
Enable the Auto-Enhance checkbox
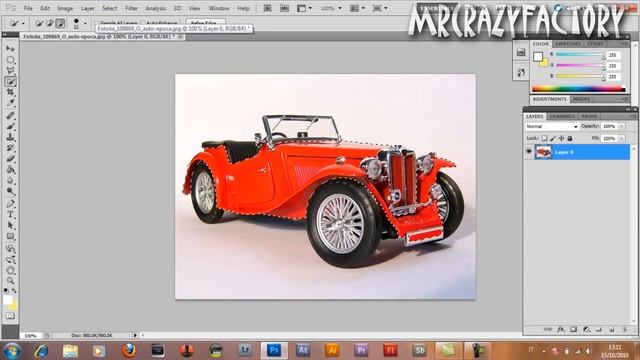click(143, 24)
